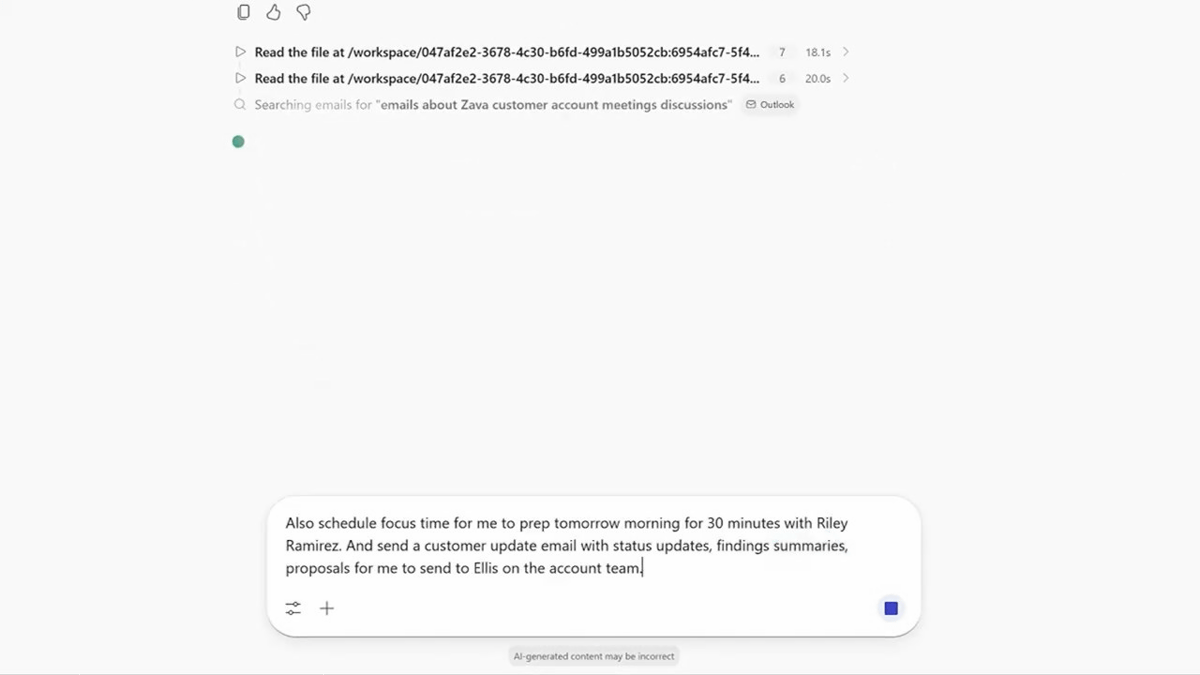Click the plus icon to add an attachment
The height and width of the screenshot is (675, 1200).
(327, 608)
